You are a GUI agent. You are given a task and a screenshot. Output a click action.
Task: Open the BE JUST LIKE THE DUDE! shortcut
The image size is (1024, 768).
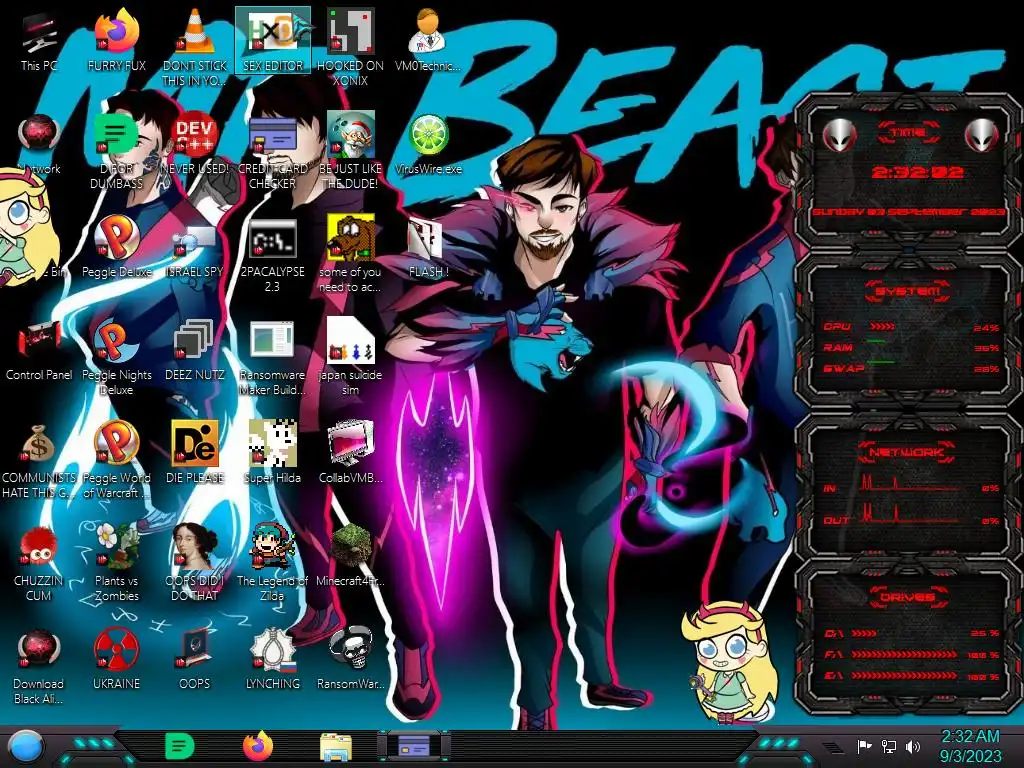pyautogui.click(x=350, y=150)
